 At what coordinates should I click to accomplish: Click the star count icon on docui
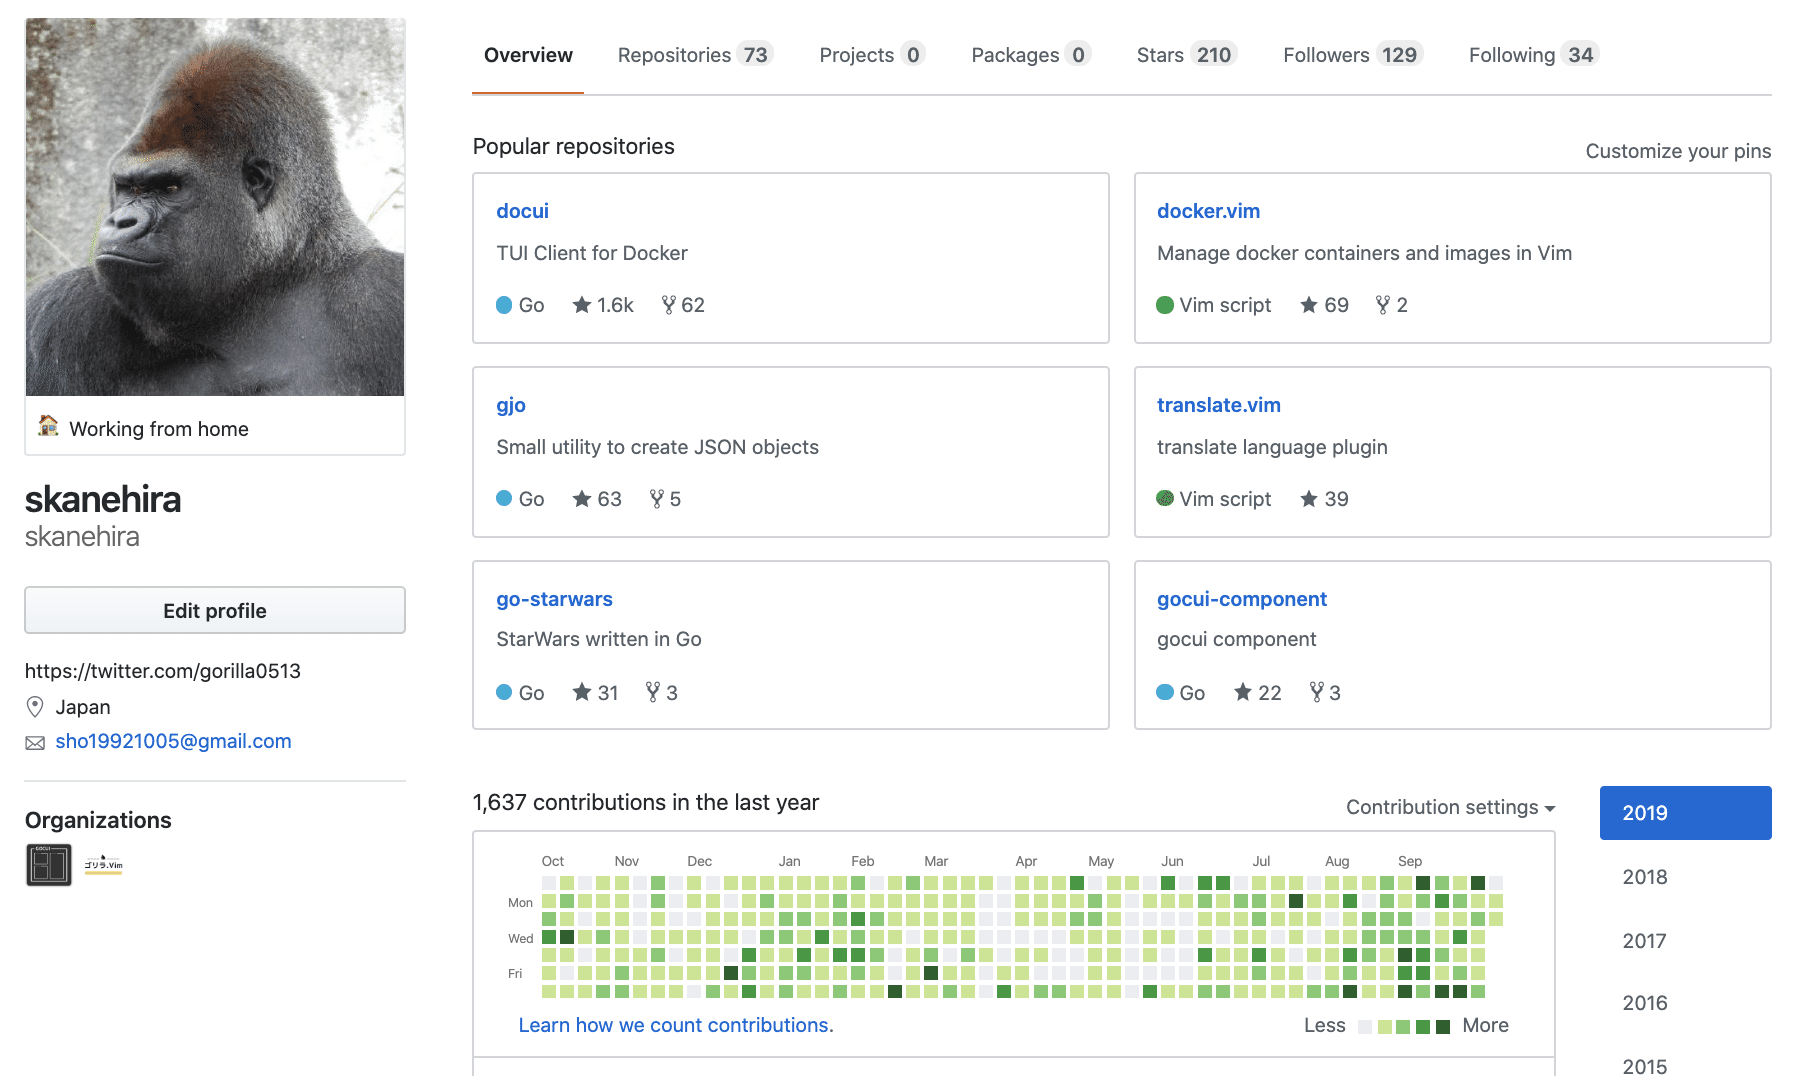coord(582,305)
